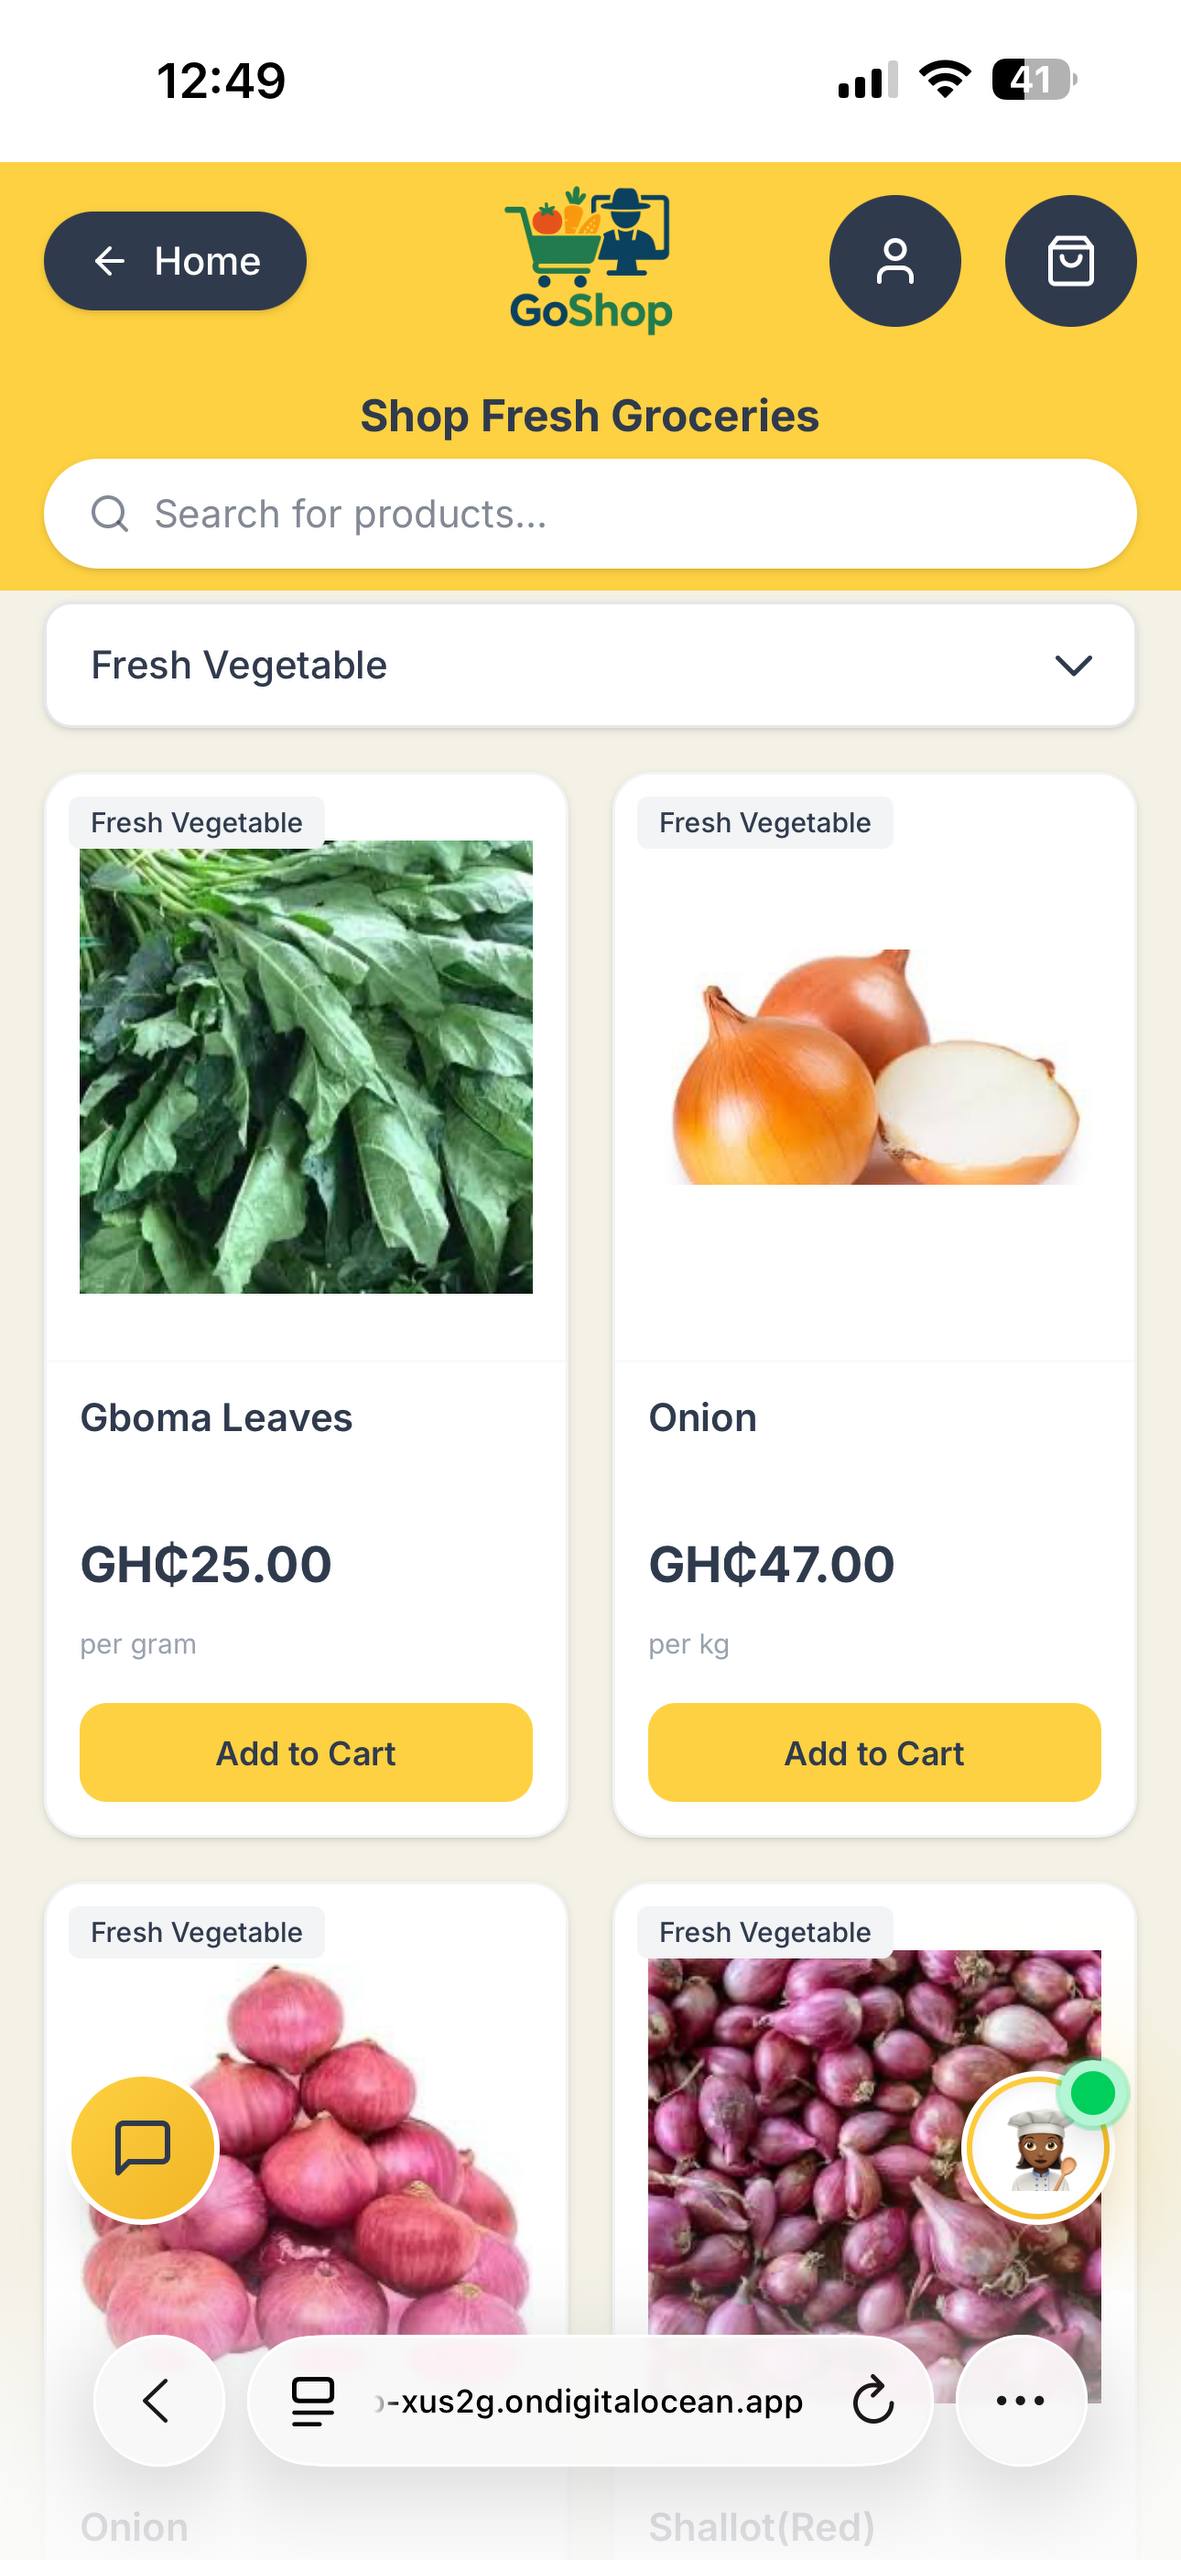Reload the page with refresh icon
The width and height of the screenshot is (1181, 2560).
click(x=872, y=2400)
